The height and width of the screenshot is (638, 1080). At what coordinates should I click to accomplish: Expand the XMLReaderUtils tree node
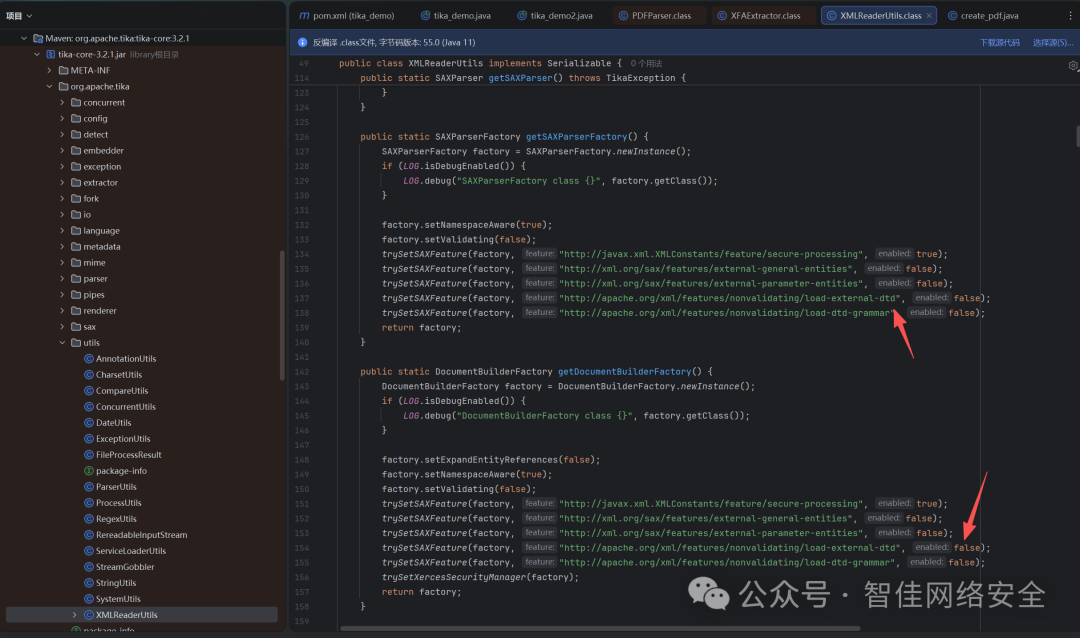click(x=74, y=615)
